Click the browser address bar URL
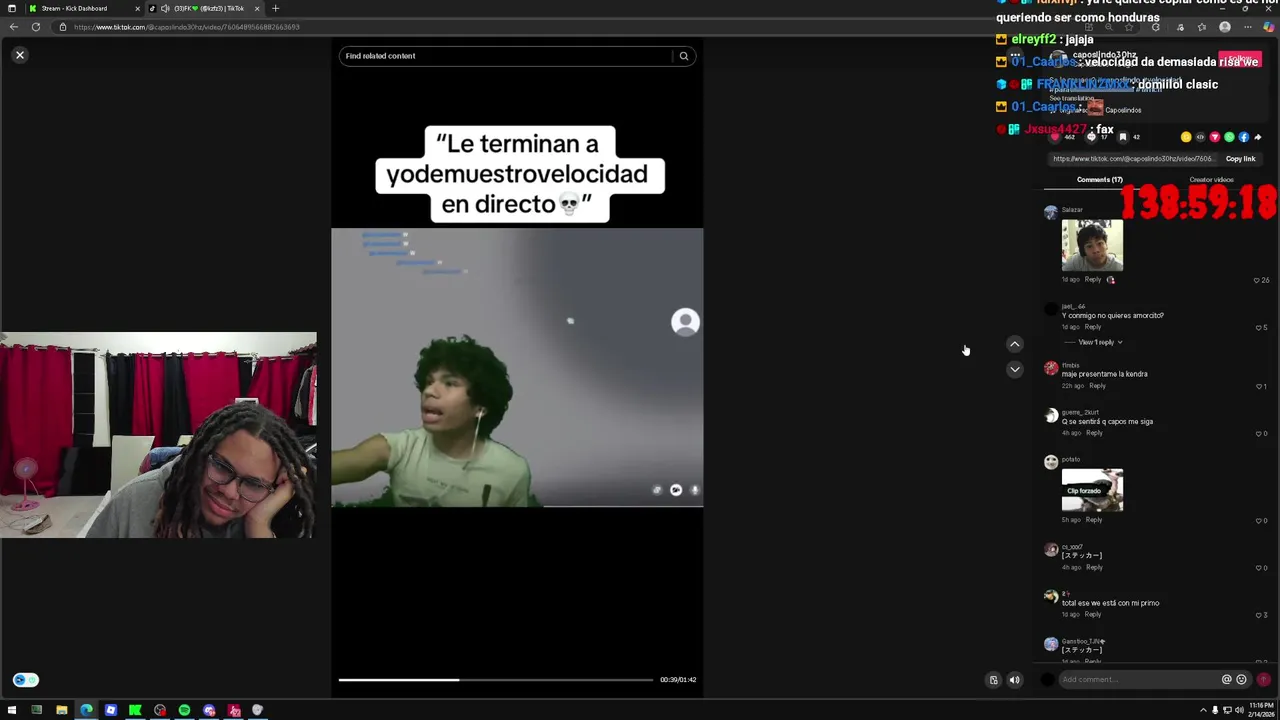Image resolution: width=1280 pixels, height=720 pixels. [187, 27]
